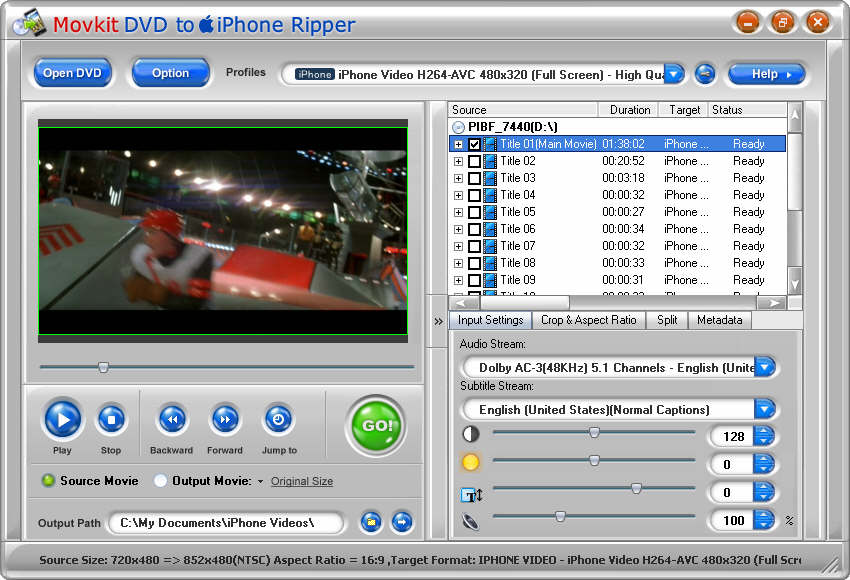
Task: Click the film icon of Title 03
Action: pyautogui.click(x=490, y=178)
